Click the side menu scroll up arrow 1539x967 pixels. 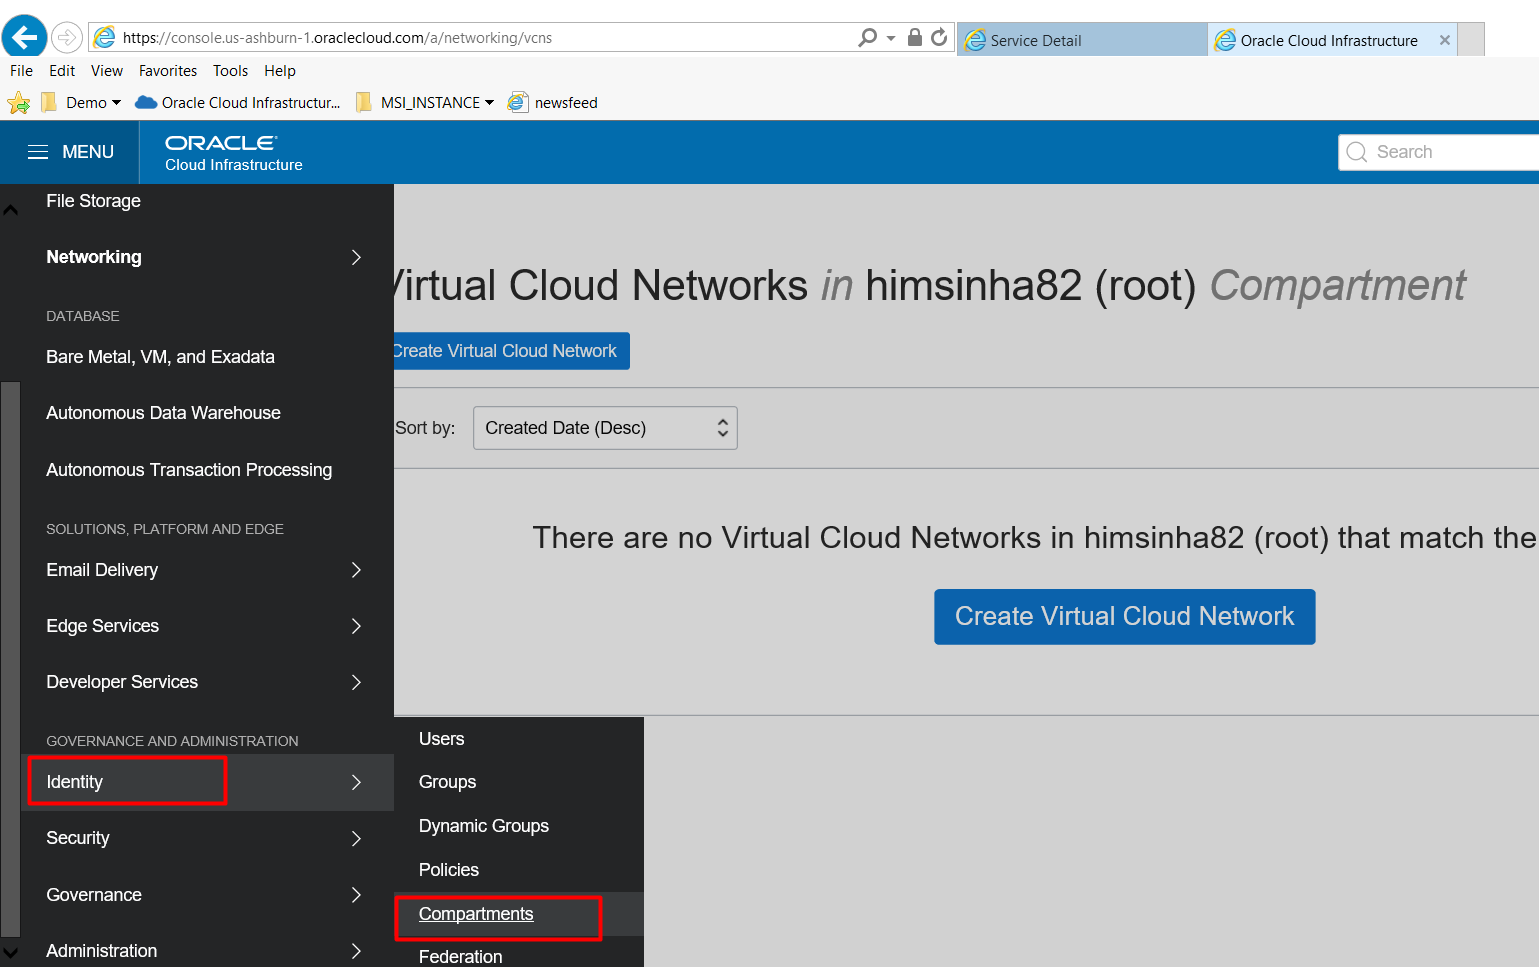[x=10, y=209]
